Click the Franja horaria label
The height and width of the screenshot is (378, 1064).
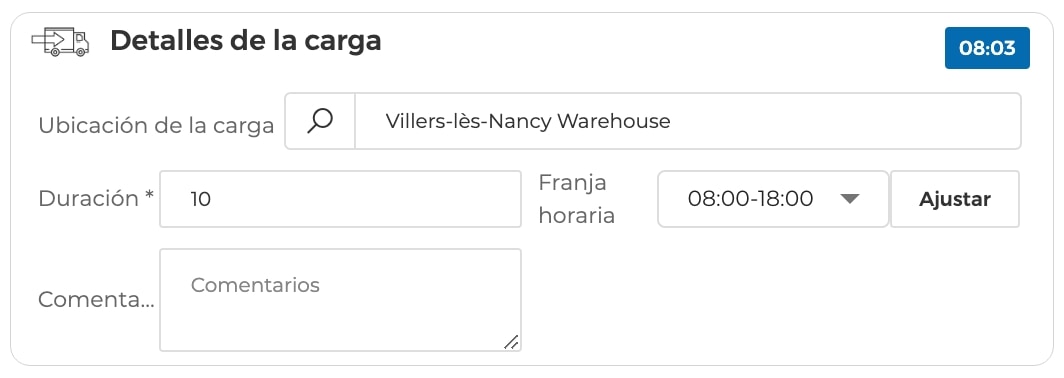577,199
